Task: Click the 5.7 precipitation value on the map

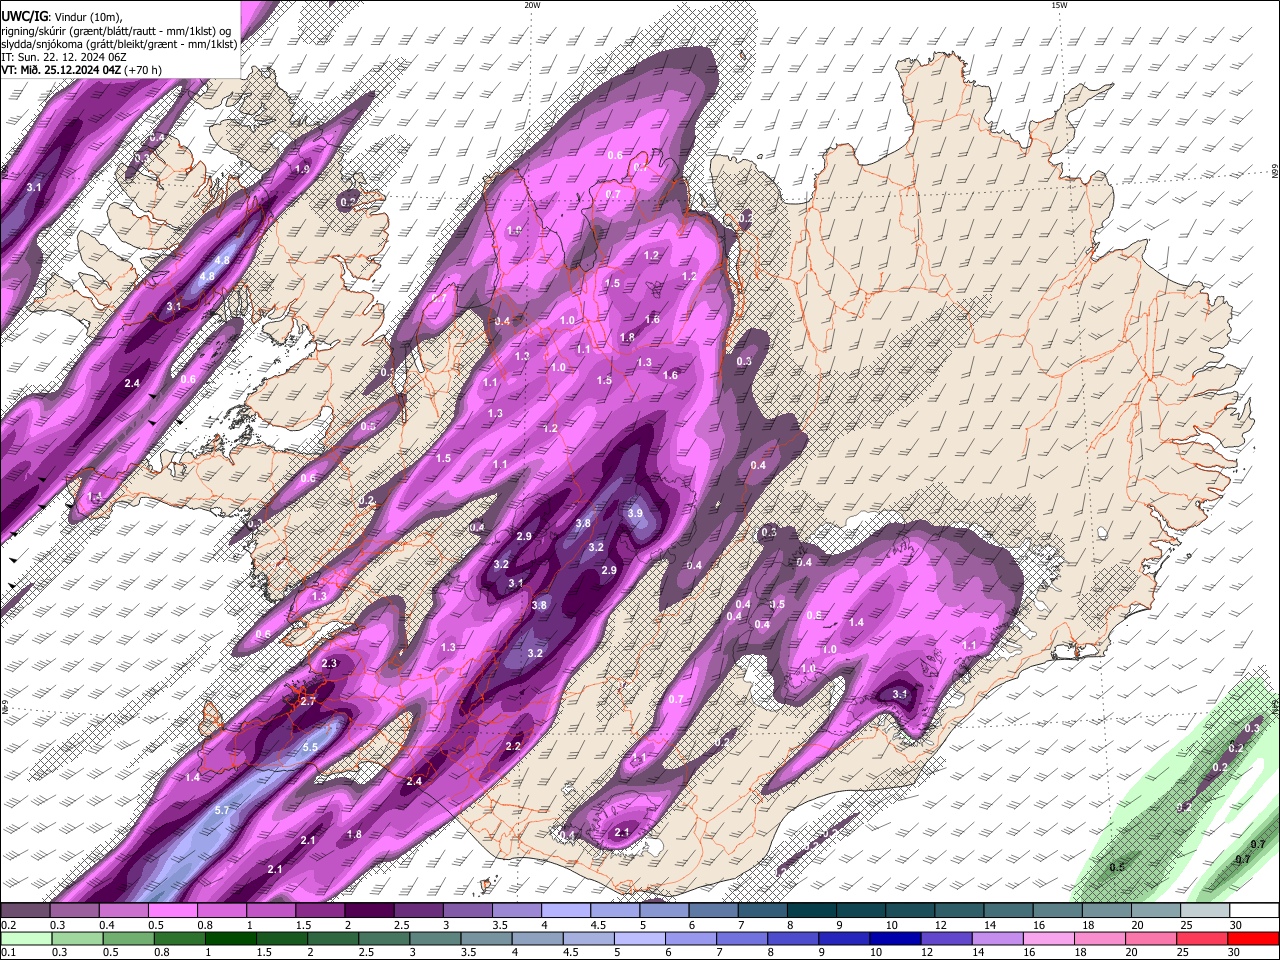Action: (x=222, y=810)
